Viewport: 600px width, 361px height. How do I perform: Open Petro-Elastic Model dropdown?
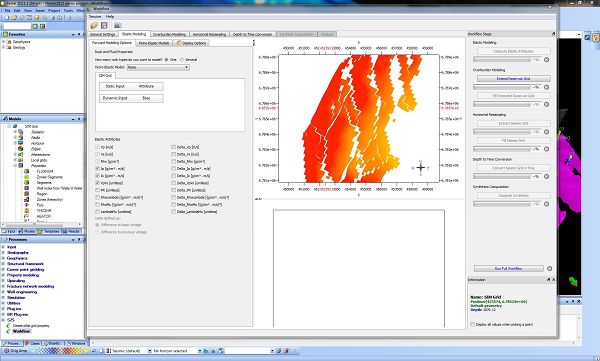(158, 67)
